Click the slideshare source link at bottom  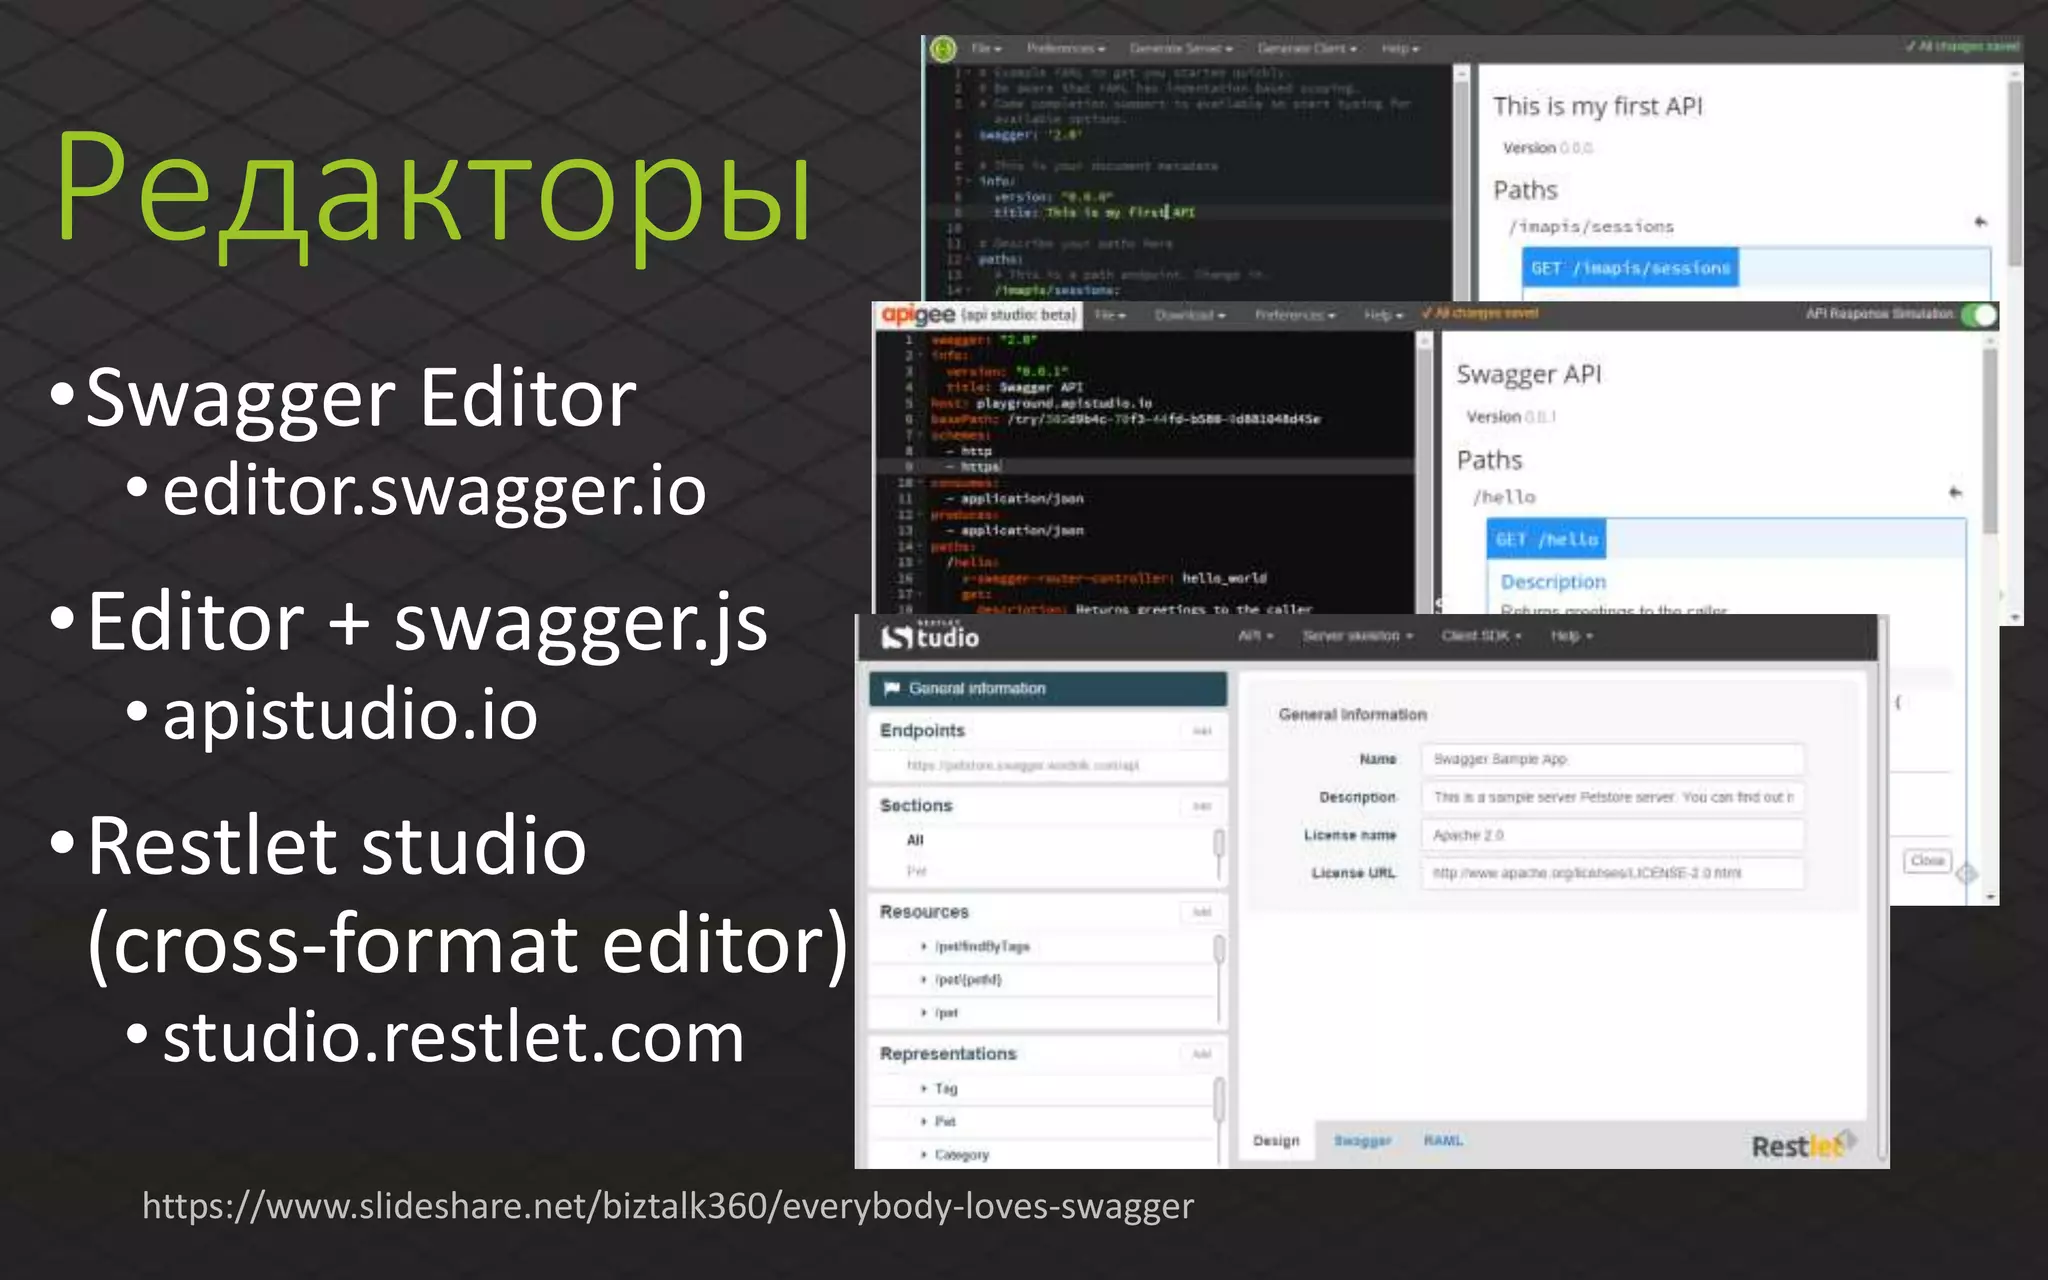(x=668, y=1207)
